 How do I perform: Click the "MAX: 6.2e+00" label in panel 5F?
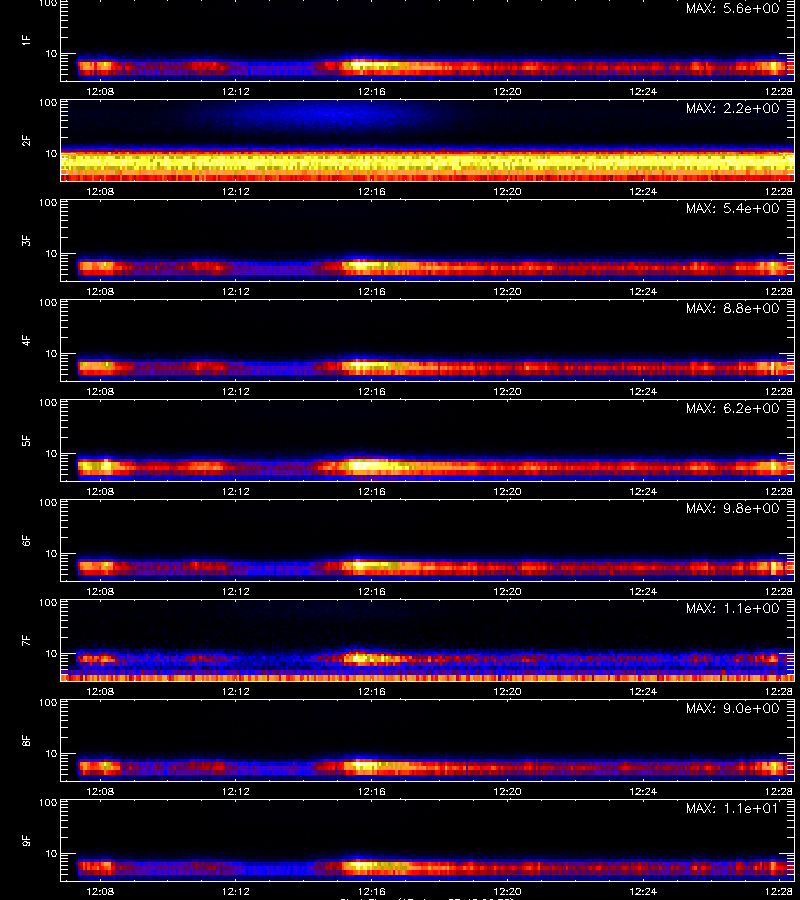[733, 409]
